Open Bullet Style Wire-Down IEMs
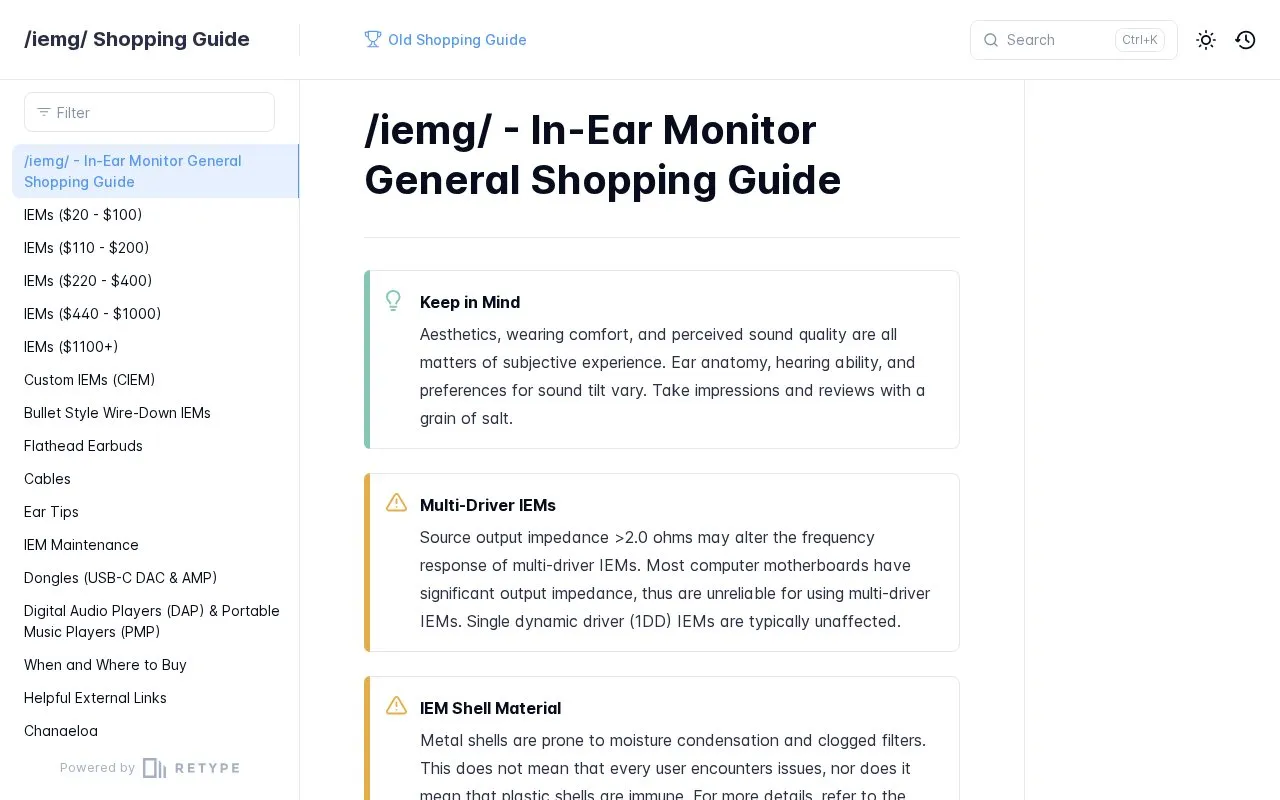The width and height of the screenshot is (1280, 800). 117,413
